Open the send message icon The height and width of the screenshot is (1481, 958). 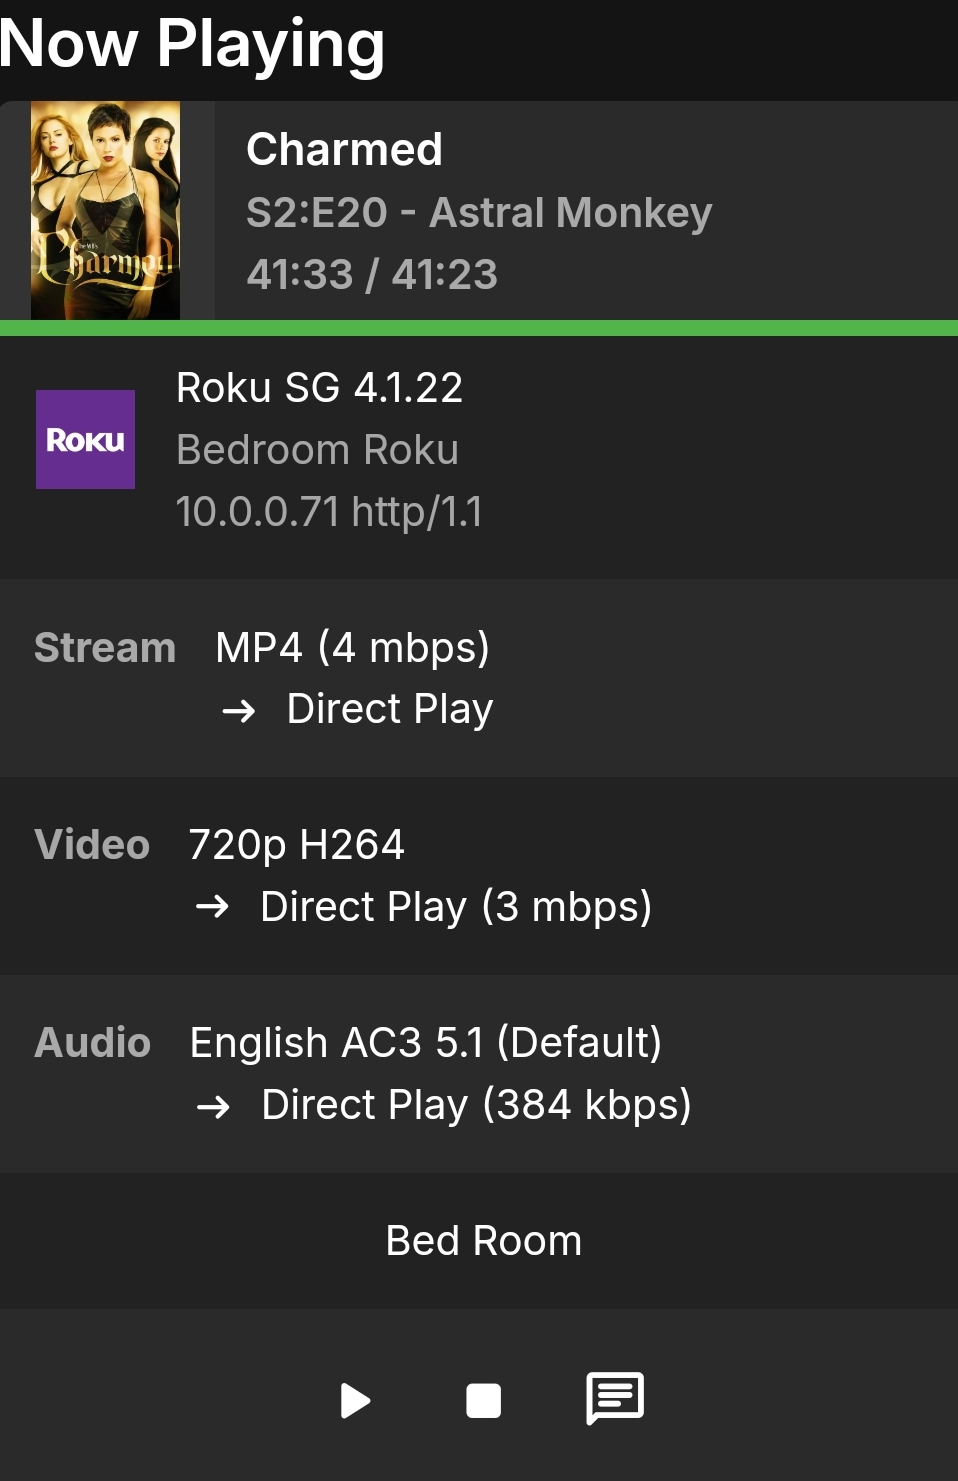tap(614, 1398)
